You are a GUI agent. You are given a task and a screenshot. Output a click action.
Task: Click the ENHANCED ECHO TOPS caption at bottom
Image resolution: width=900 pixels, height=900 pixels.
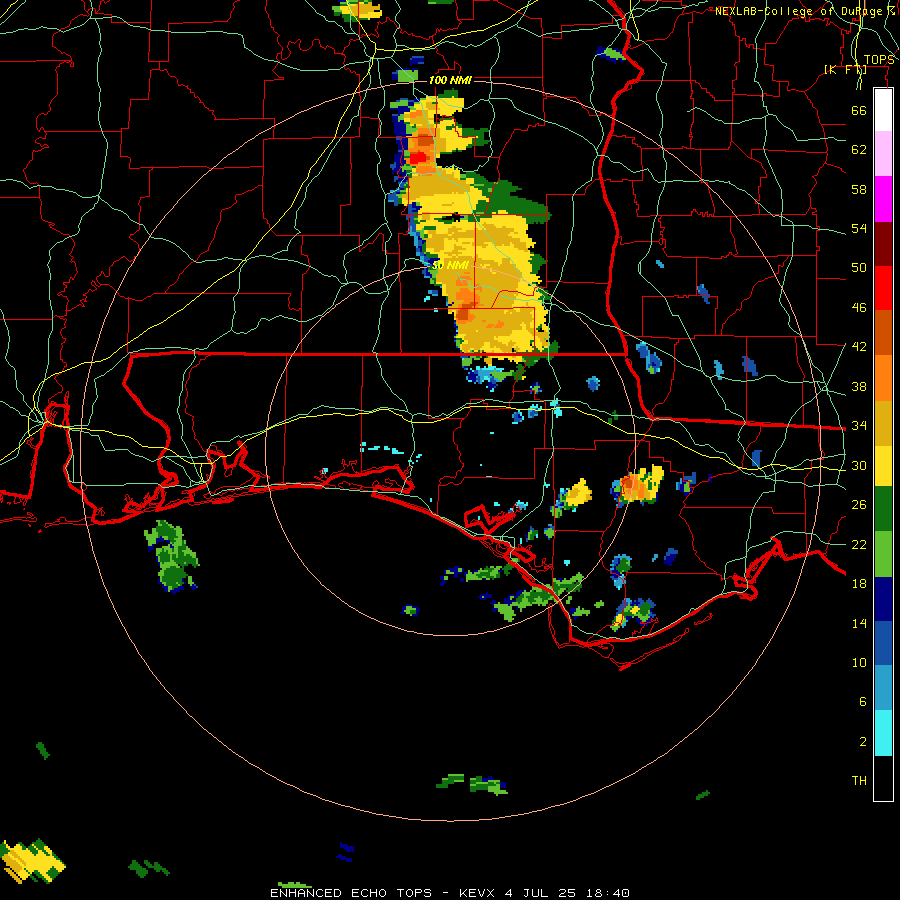coord(450,893)
